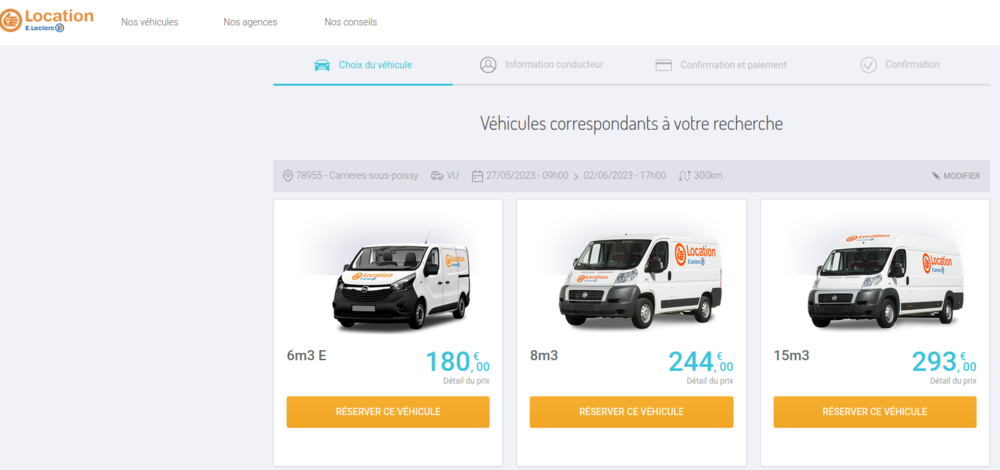Click the van icon next to VU
The height and width of the screenshot is (470, 1000).
pos(437,176)
